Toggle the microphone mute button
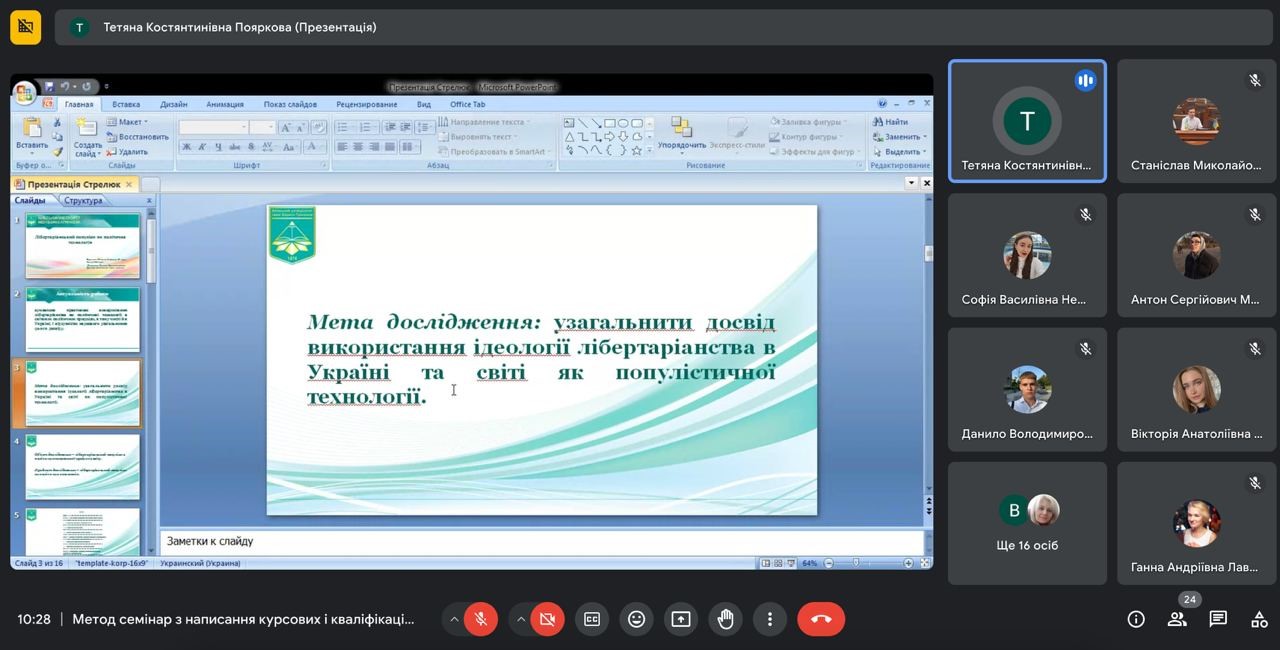 point(480,619)
